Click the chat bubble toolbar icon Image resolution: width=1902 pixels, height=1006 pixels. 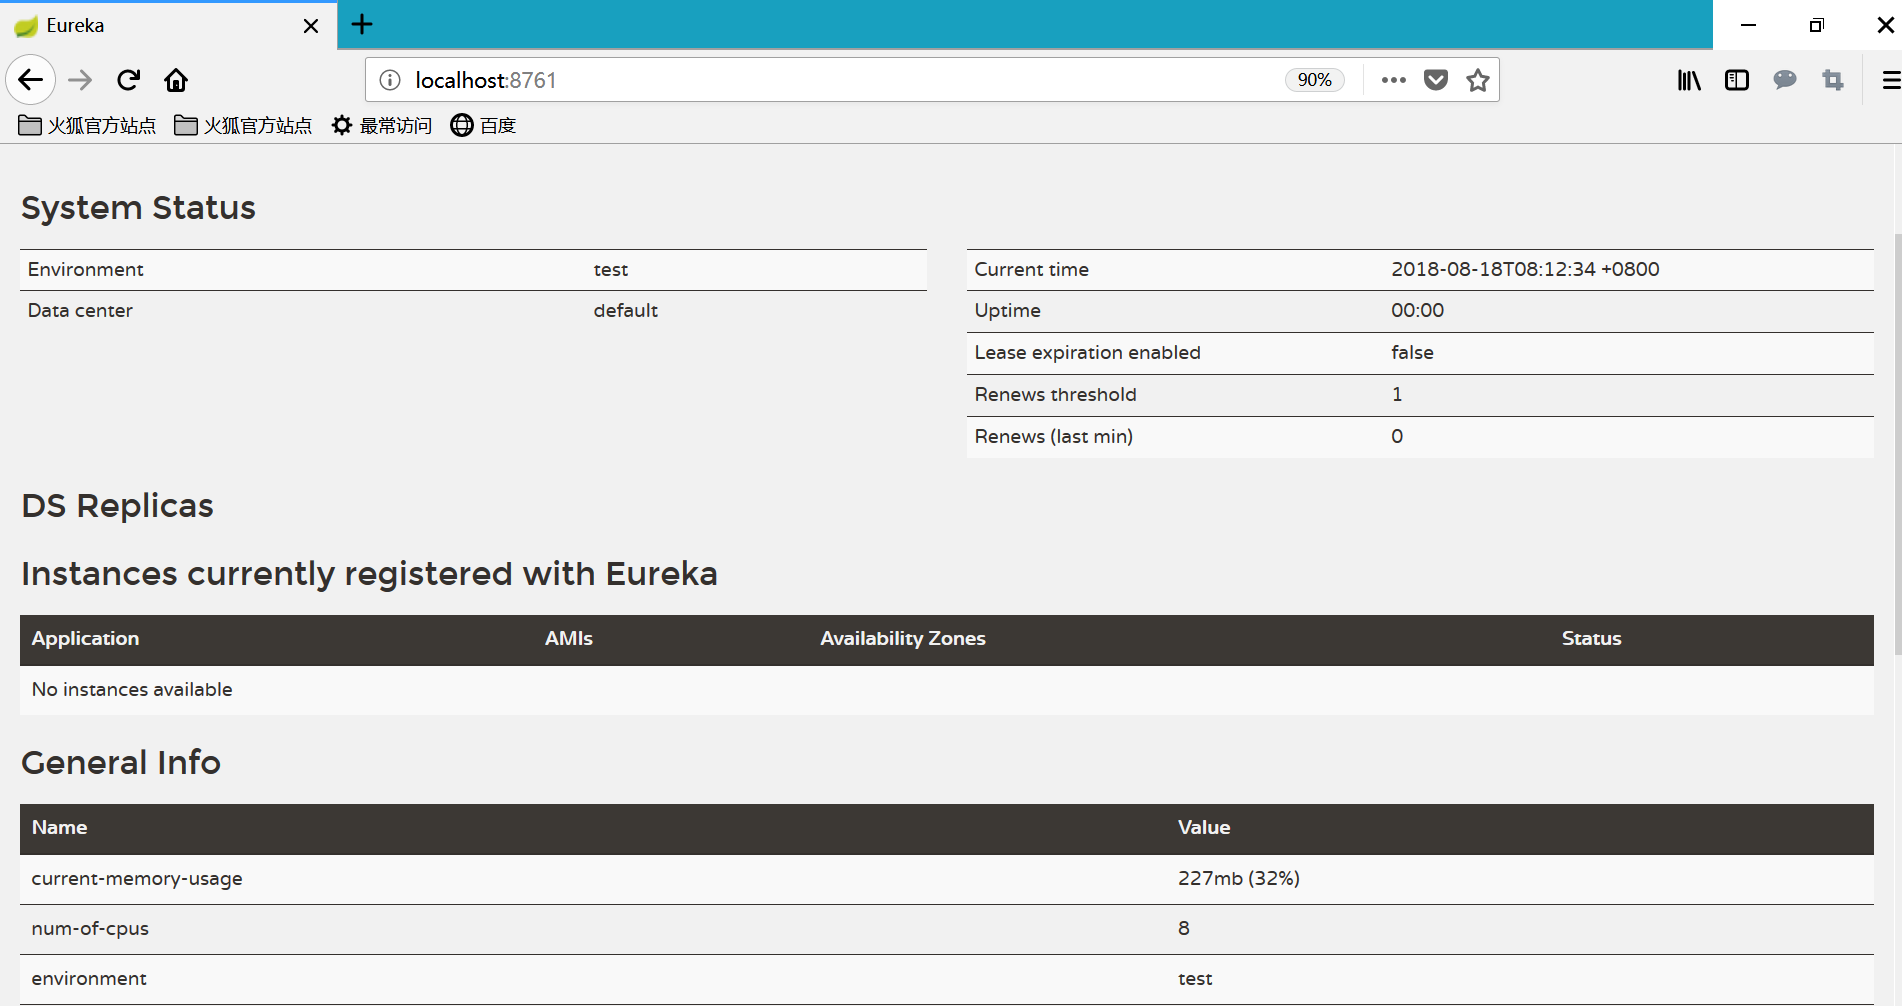click(1785, 80)
